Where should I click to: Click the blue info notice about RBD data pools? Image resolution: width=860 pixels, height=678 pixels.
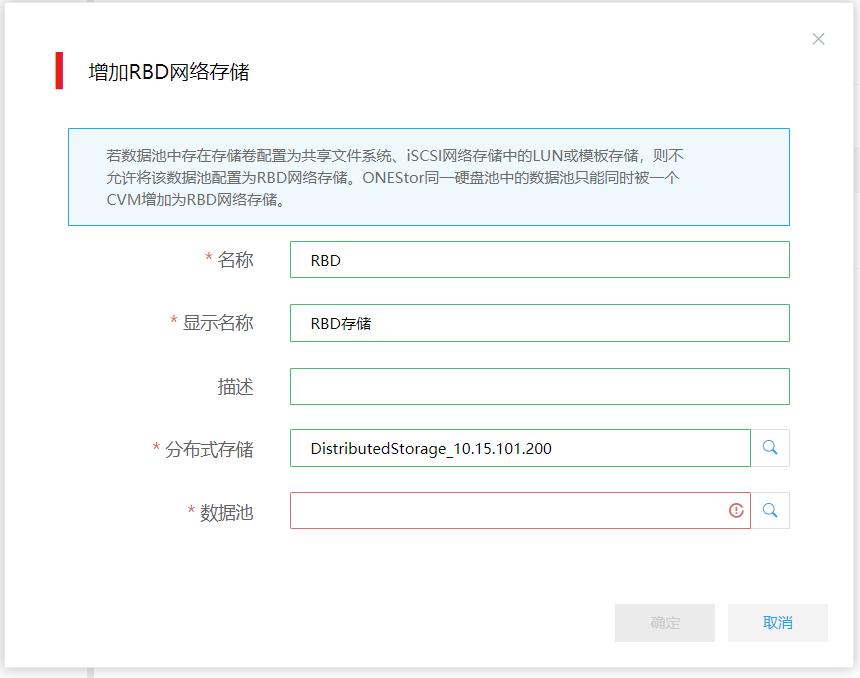tap(428, 177)
